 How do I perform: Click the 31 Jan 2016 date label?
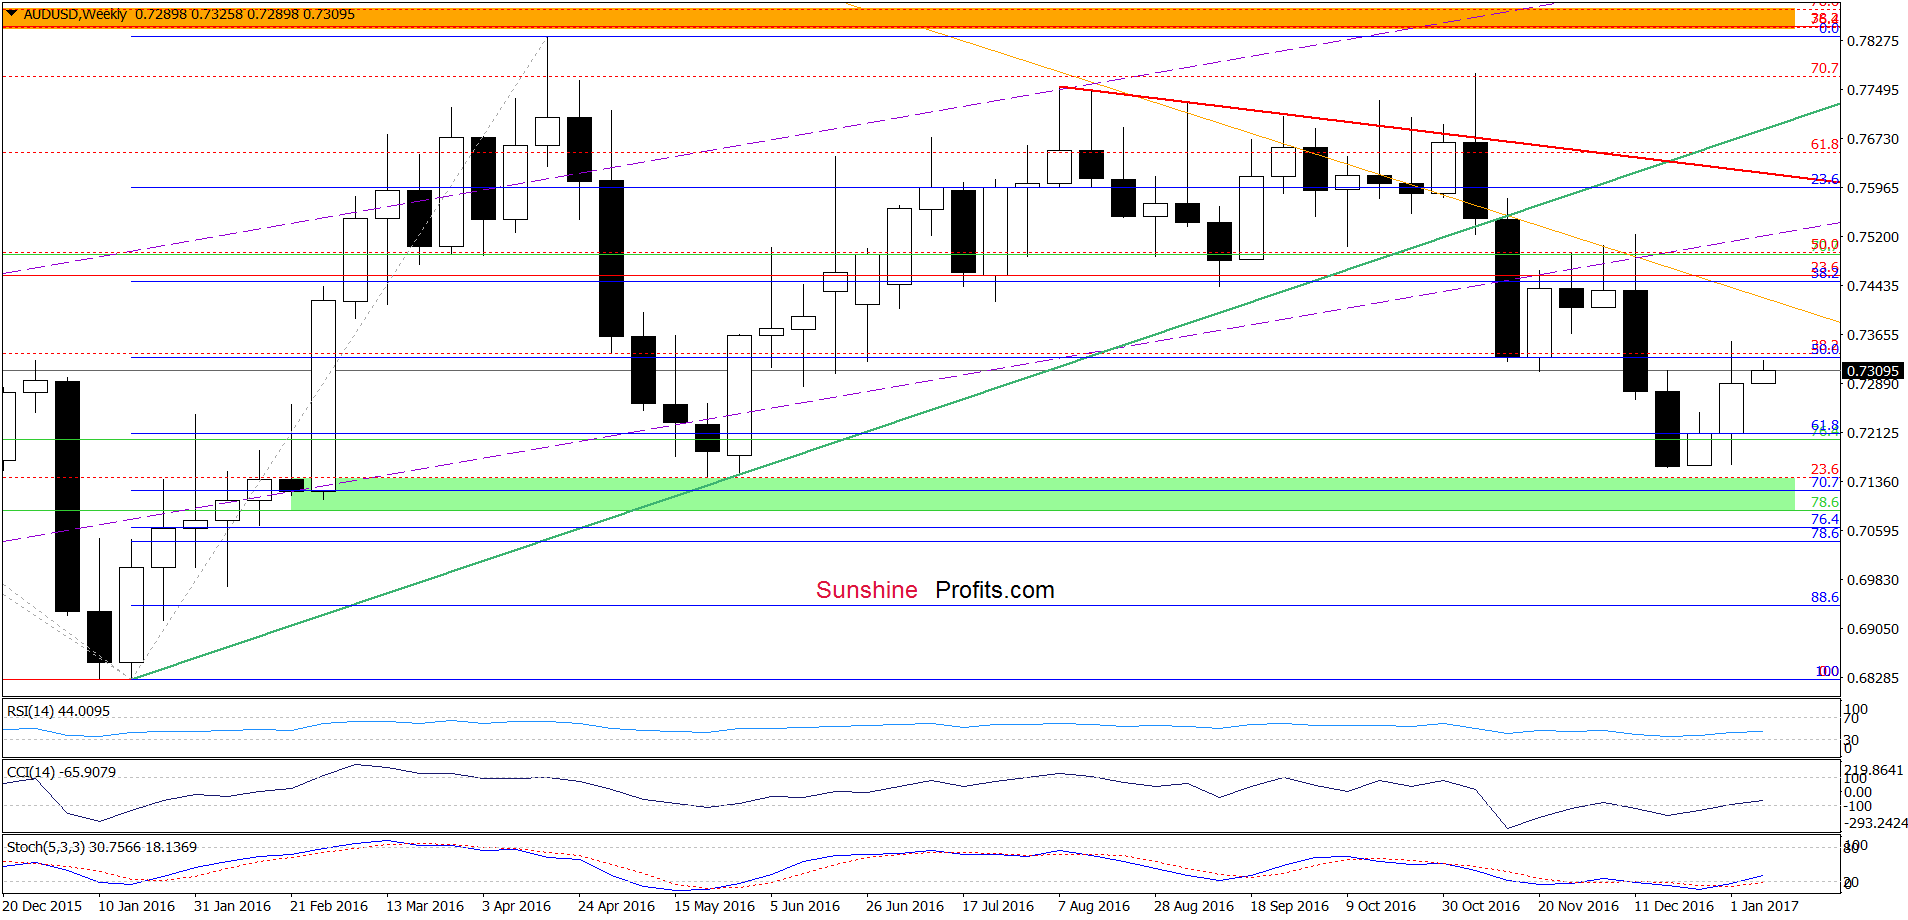coord(232,906)
